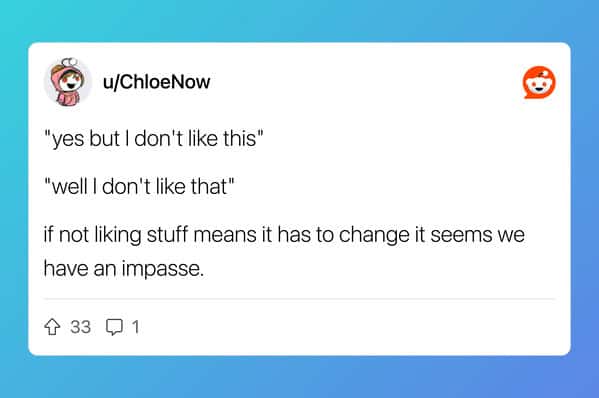Click the blue gradient background below the card
The image size is (599, 398).
point(300,377)
